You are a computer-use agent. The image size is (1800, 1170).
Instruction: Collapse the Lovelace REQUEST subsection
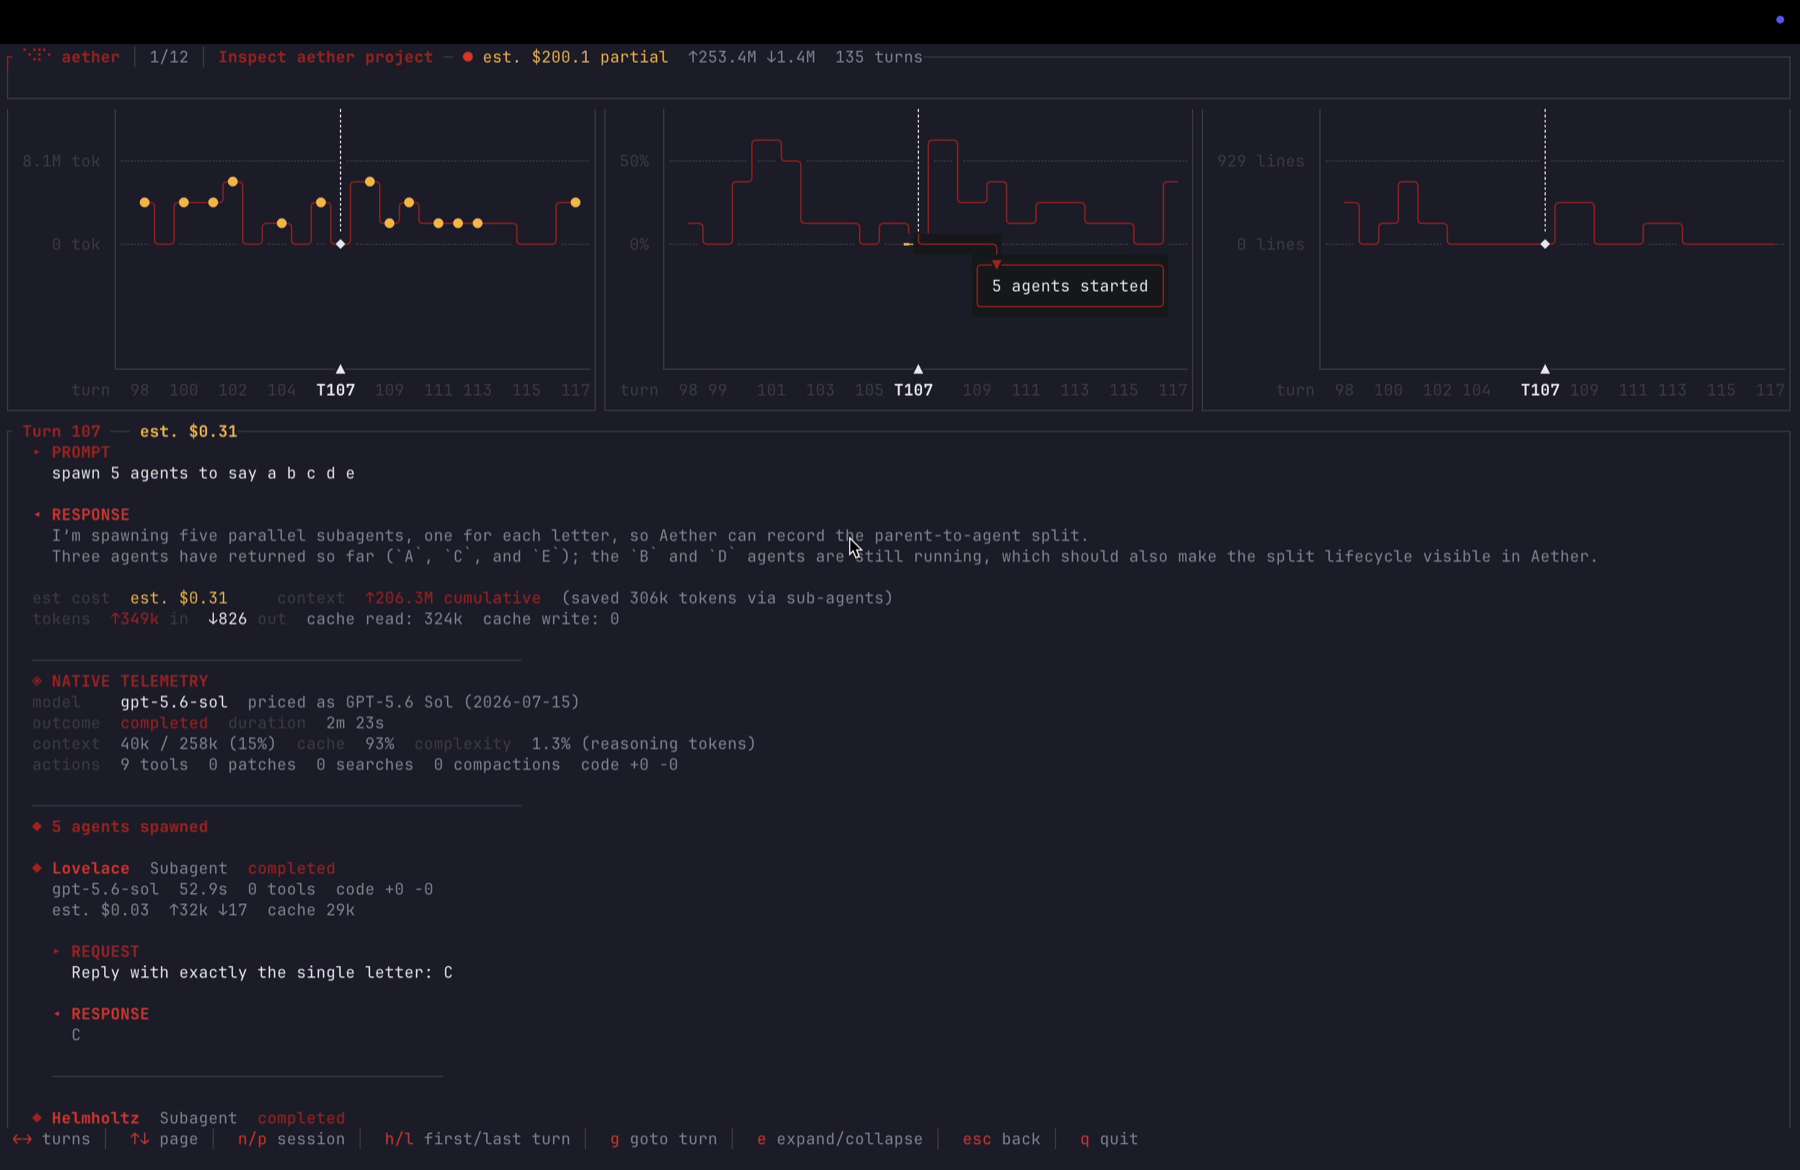coord(57,952)
